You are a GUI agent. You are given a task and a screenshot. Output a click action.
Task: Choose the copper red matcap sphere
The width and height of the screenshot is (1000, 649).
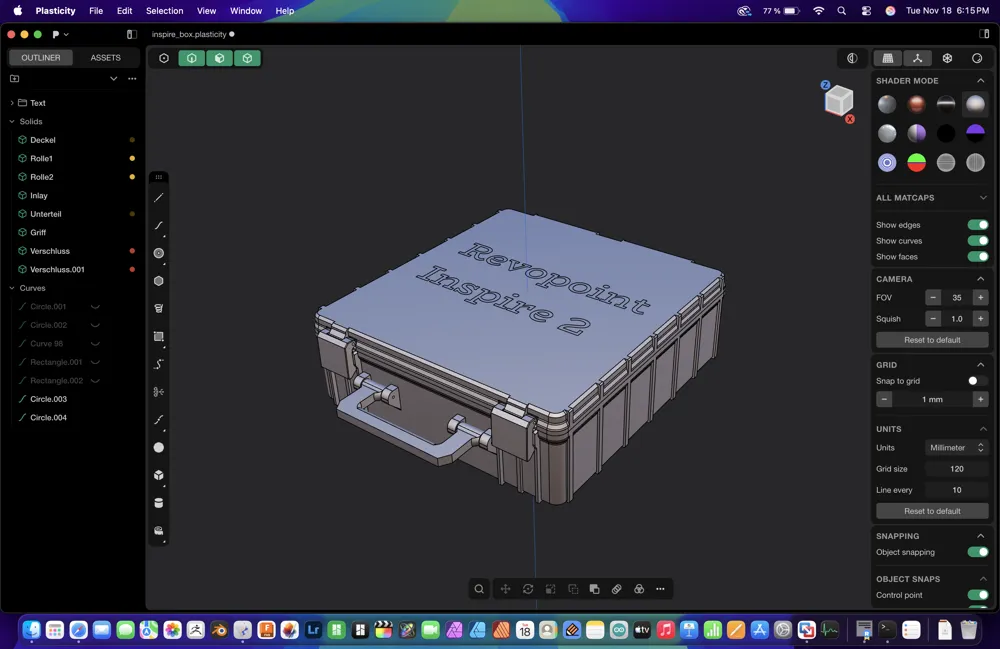pos(916,104)
